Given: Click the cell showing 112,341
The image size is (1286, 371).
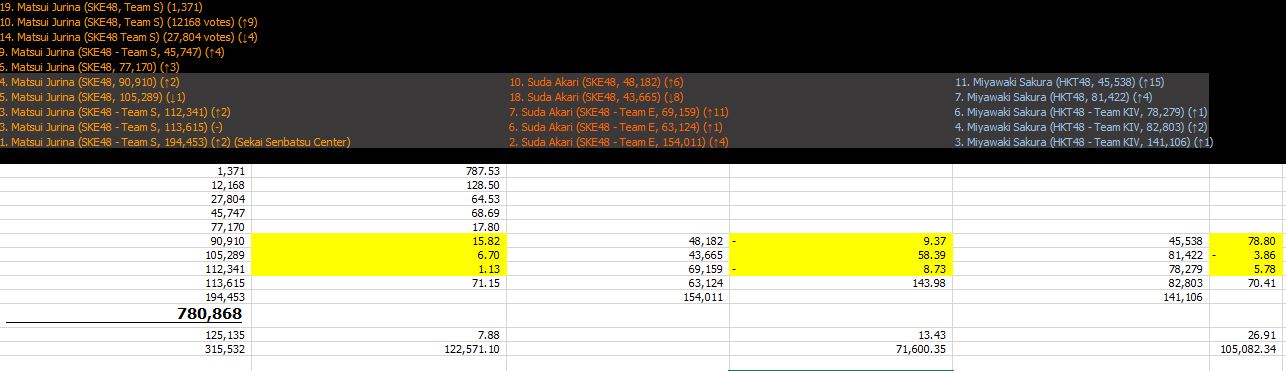Looking at the screenshot, I should point(126,269).
